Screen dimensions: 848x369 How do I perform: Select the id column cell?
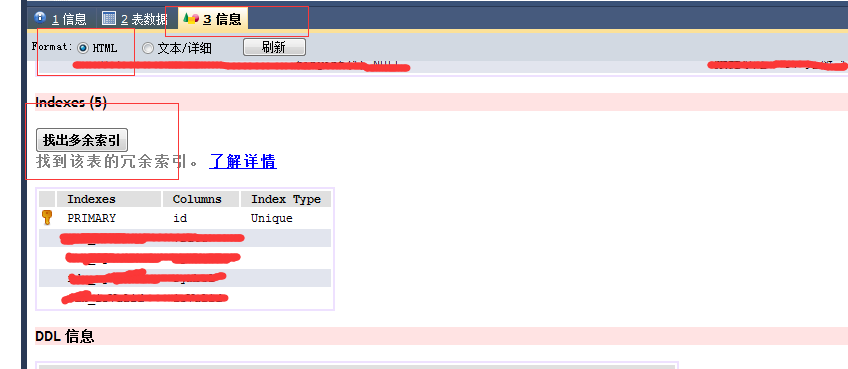coord(180,219)
